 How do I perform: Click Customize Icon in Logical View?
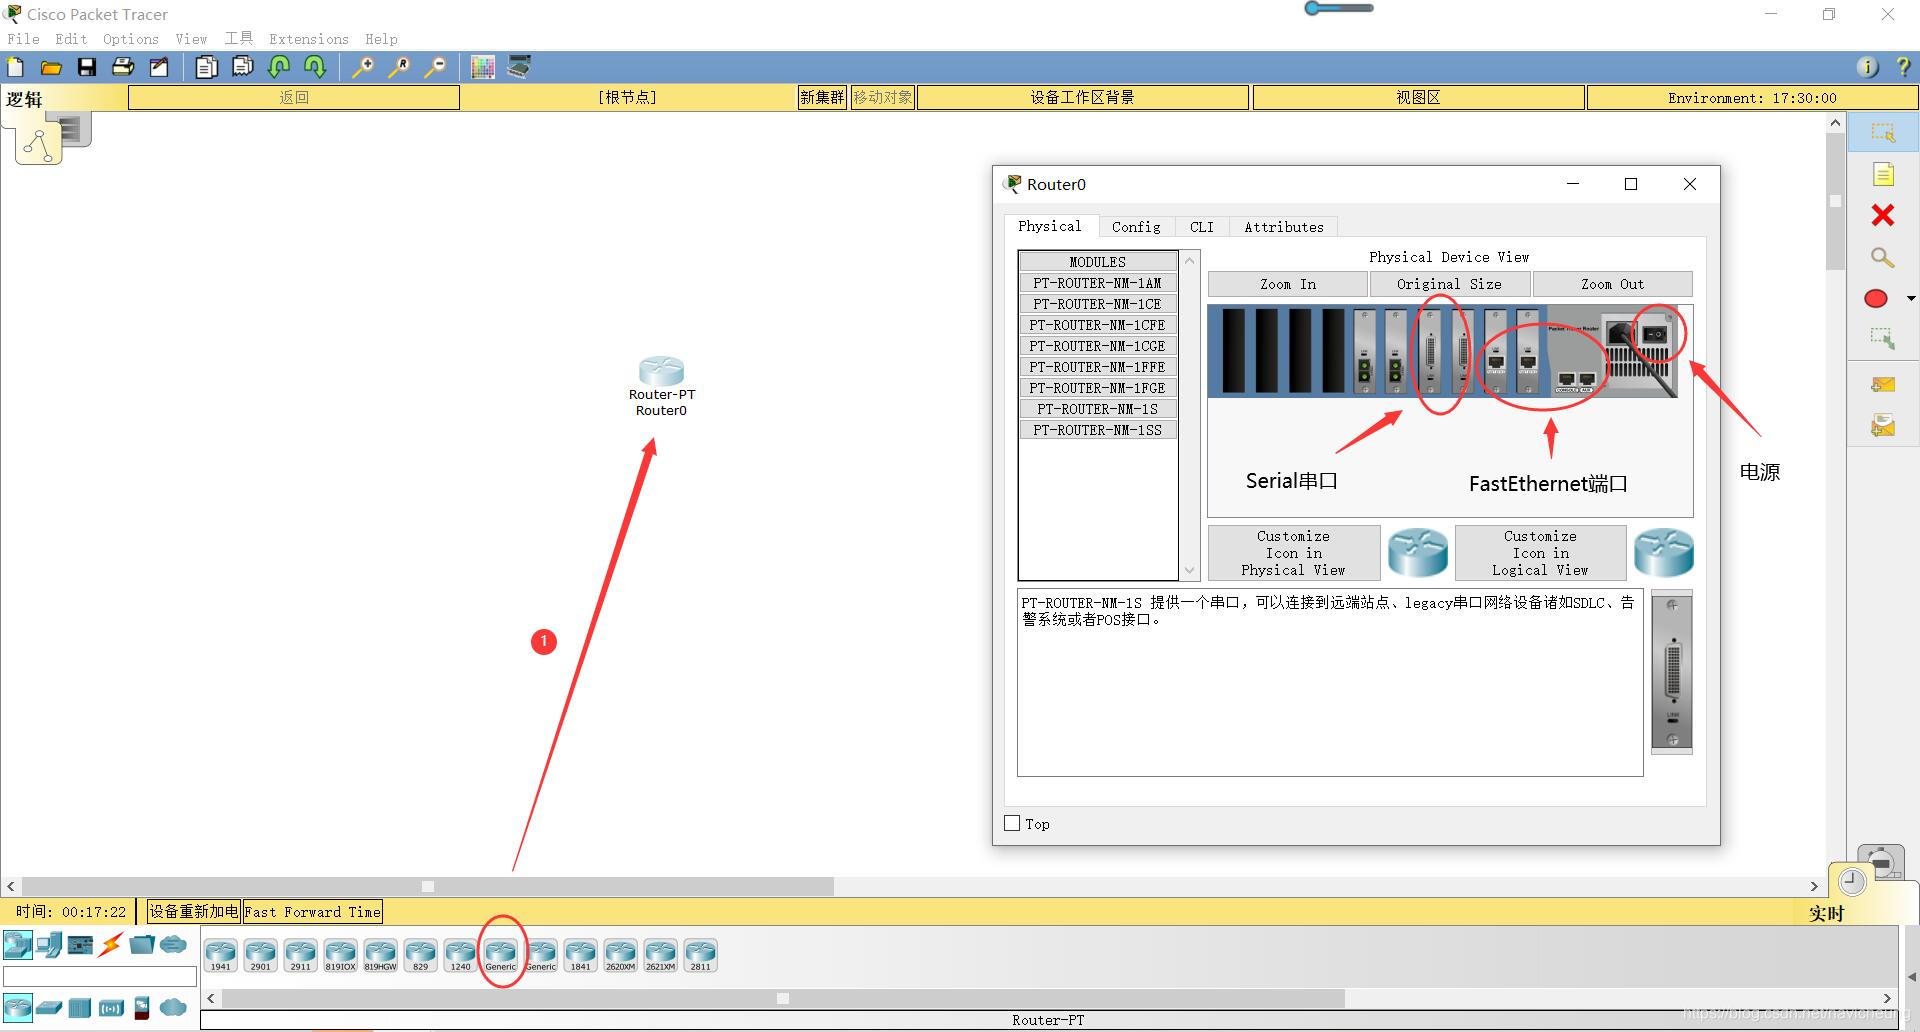click(1540, 553)
